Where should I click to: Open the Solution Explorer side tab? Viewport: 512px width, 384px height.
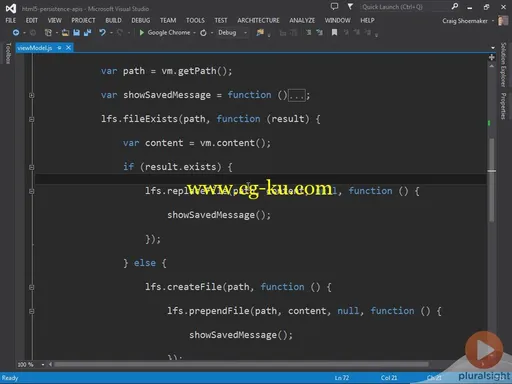pyautogui.click(x=503, y=65)
